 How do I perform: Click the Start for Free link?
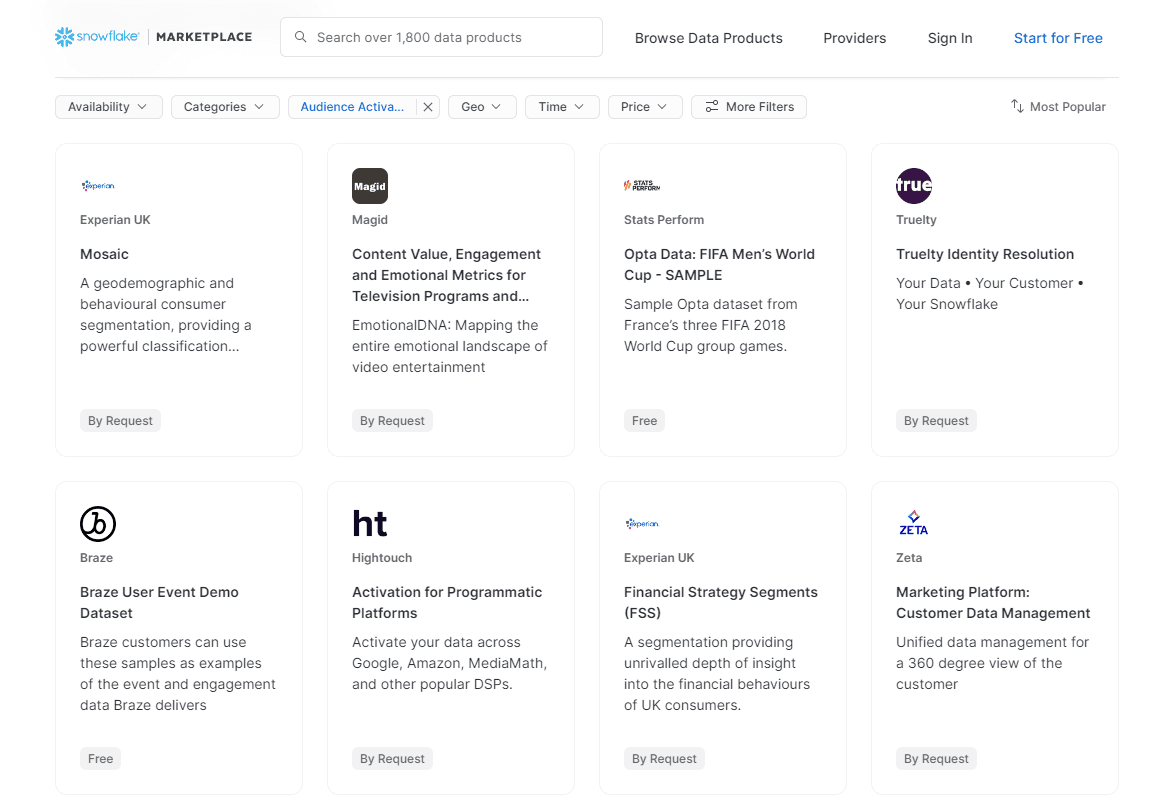coord(1058,38)
